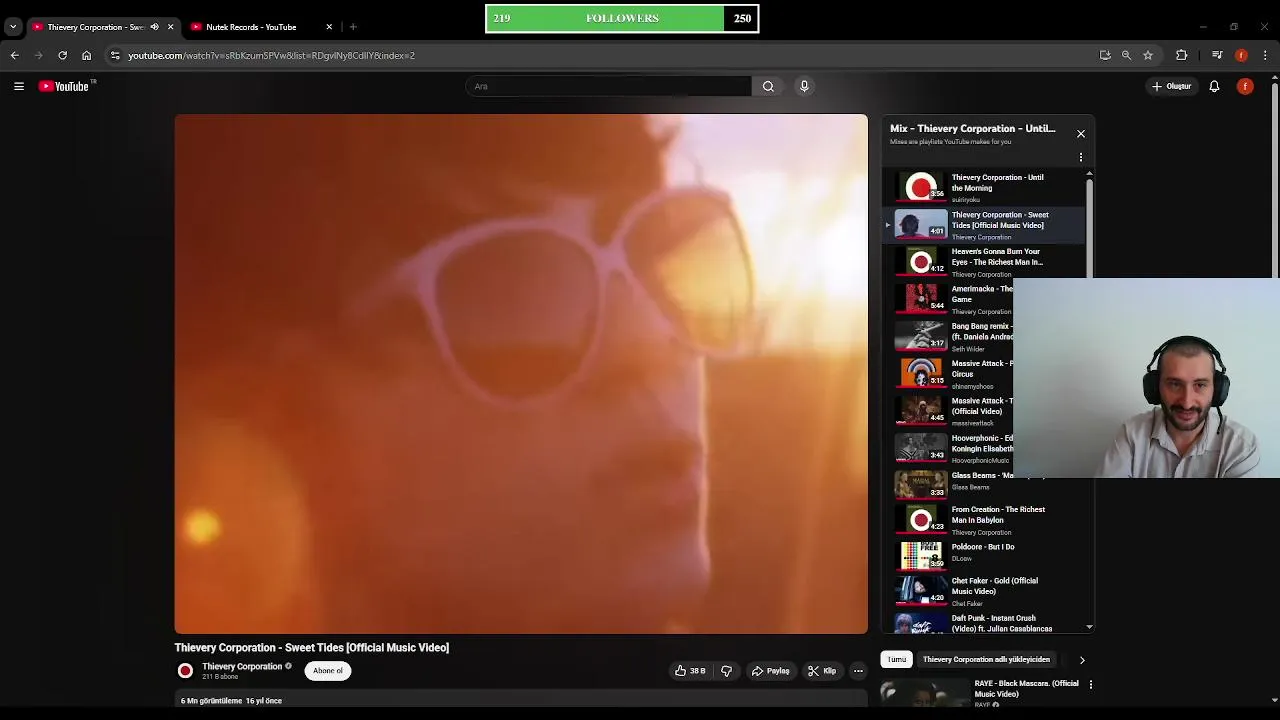
Task: Go to YouTube home via logo
Action: pyautogui.click(x=64, y=86)
